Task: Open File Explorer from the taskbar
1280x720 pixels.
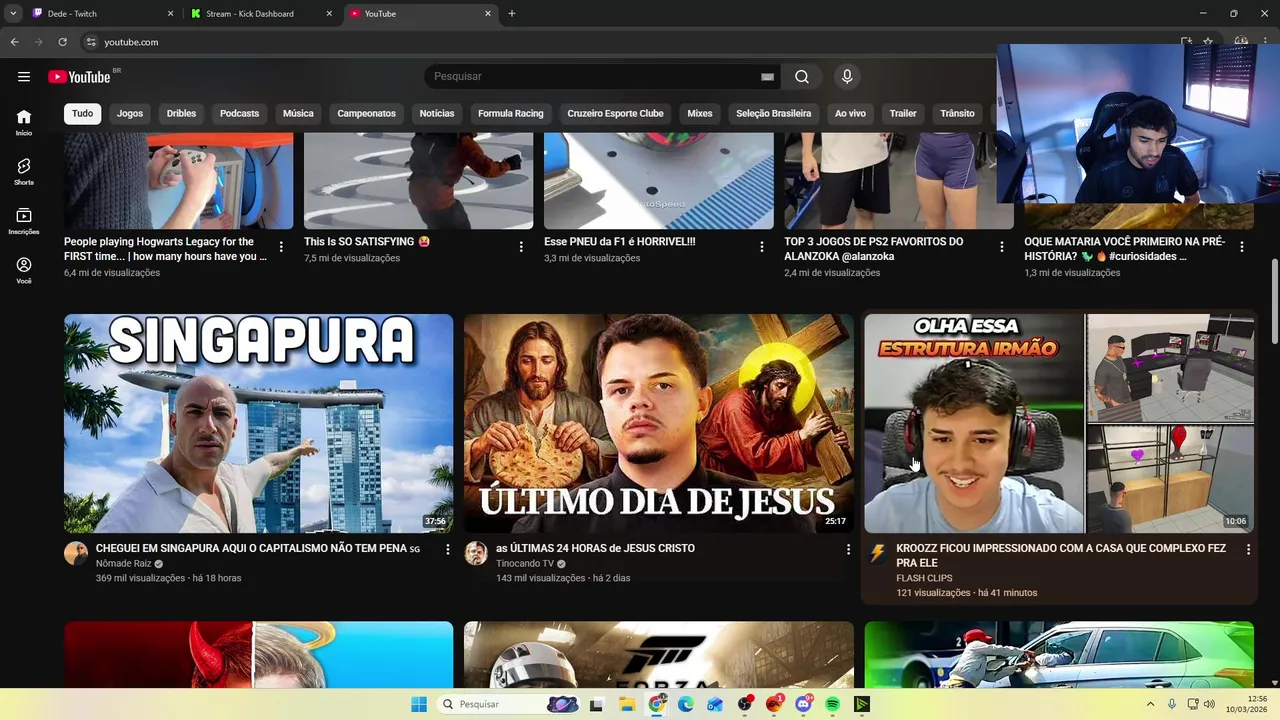Action: [627, 704]
